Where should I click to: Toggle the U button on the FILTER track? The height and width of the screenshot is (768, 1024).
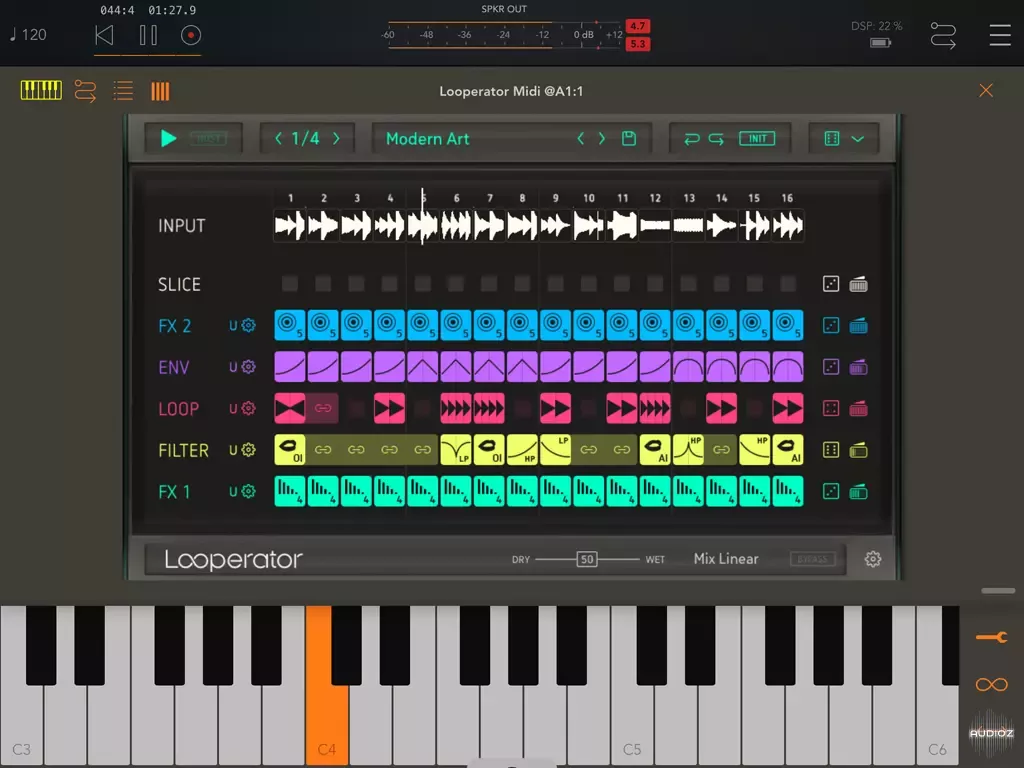pyautogui.click(x=233, y=450)
